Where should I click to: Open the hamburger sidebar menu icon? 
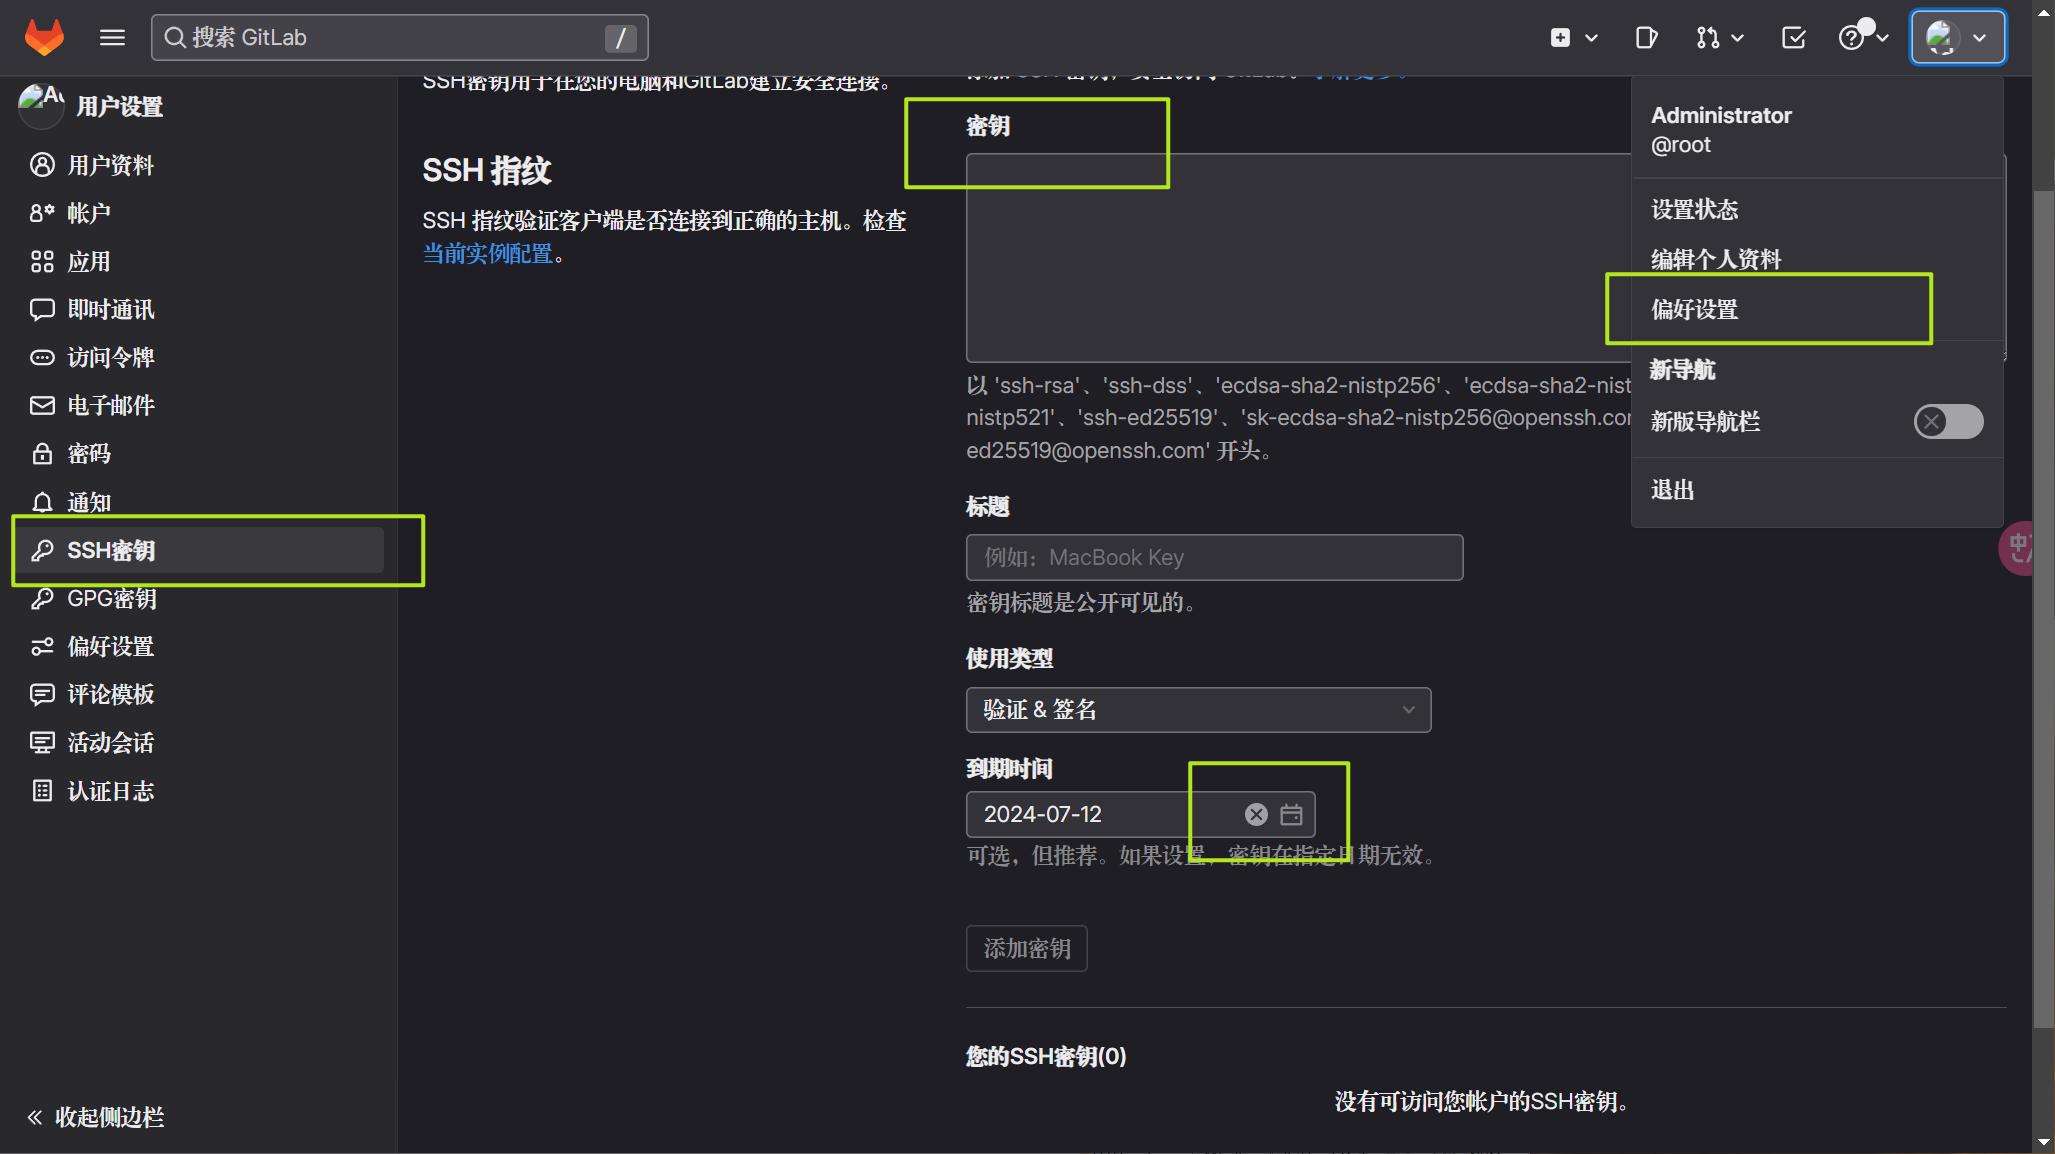click(x=112, y=37)
